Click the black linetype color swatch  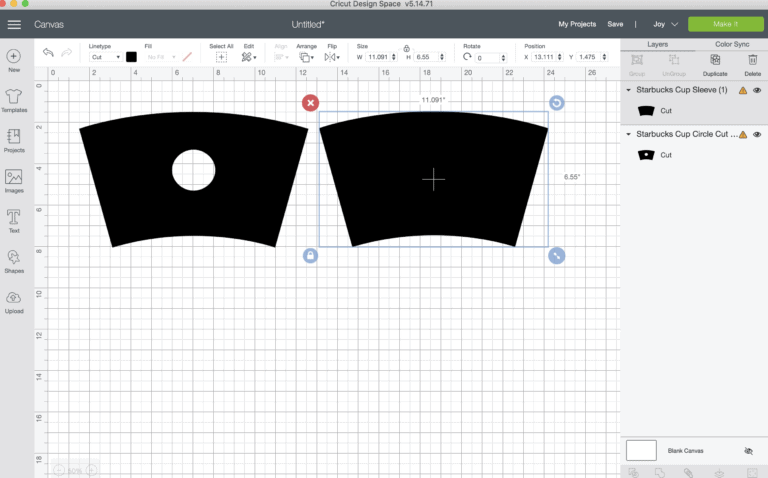click(131, 57)
